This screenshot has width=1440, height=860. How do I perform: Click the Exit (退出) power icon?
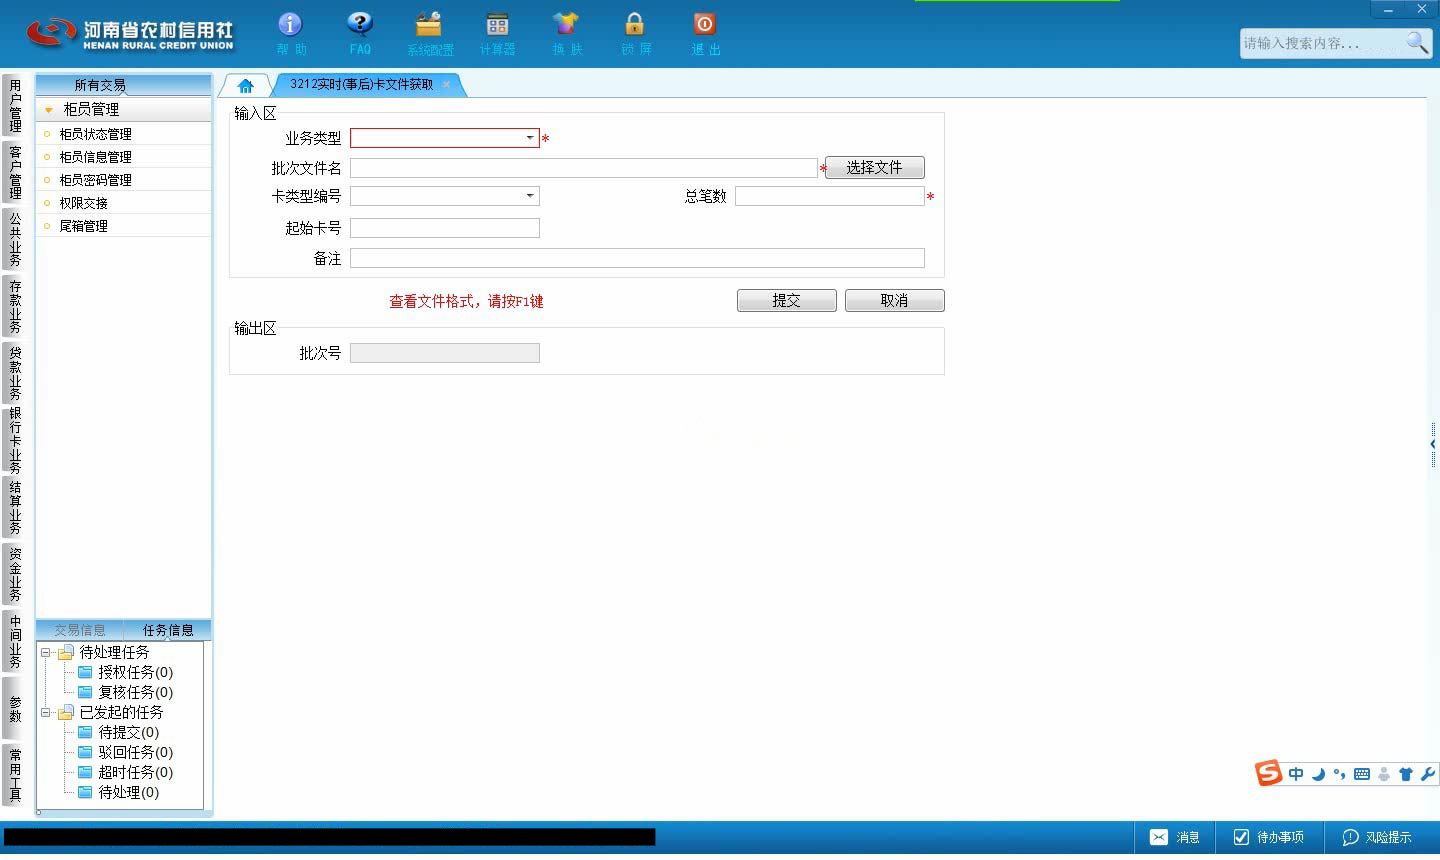pos(704,24)
